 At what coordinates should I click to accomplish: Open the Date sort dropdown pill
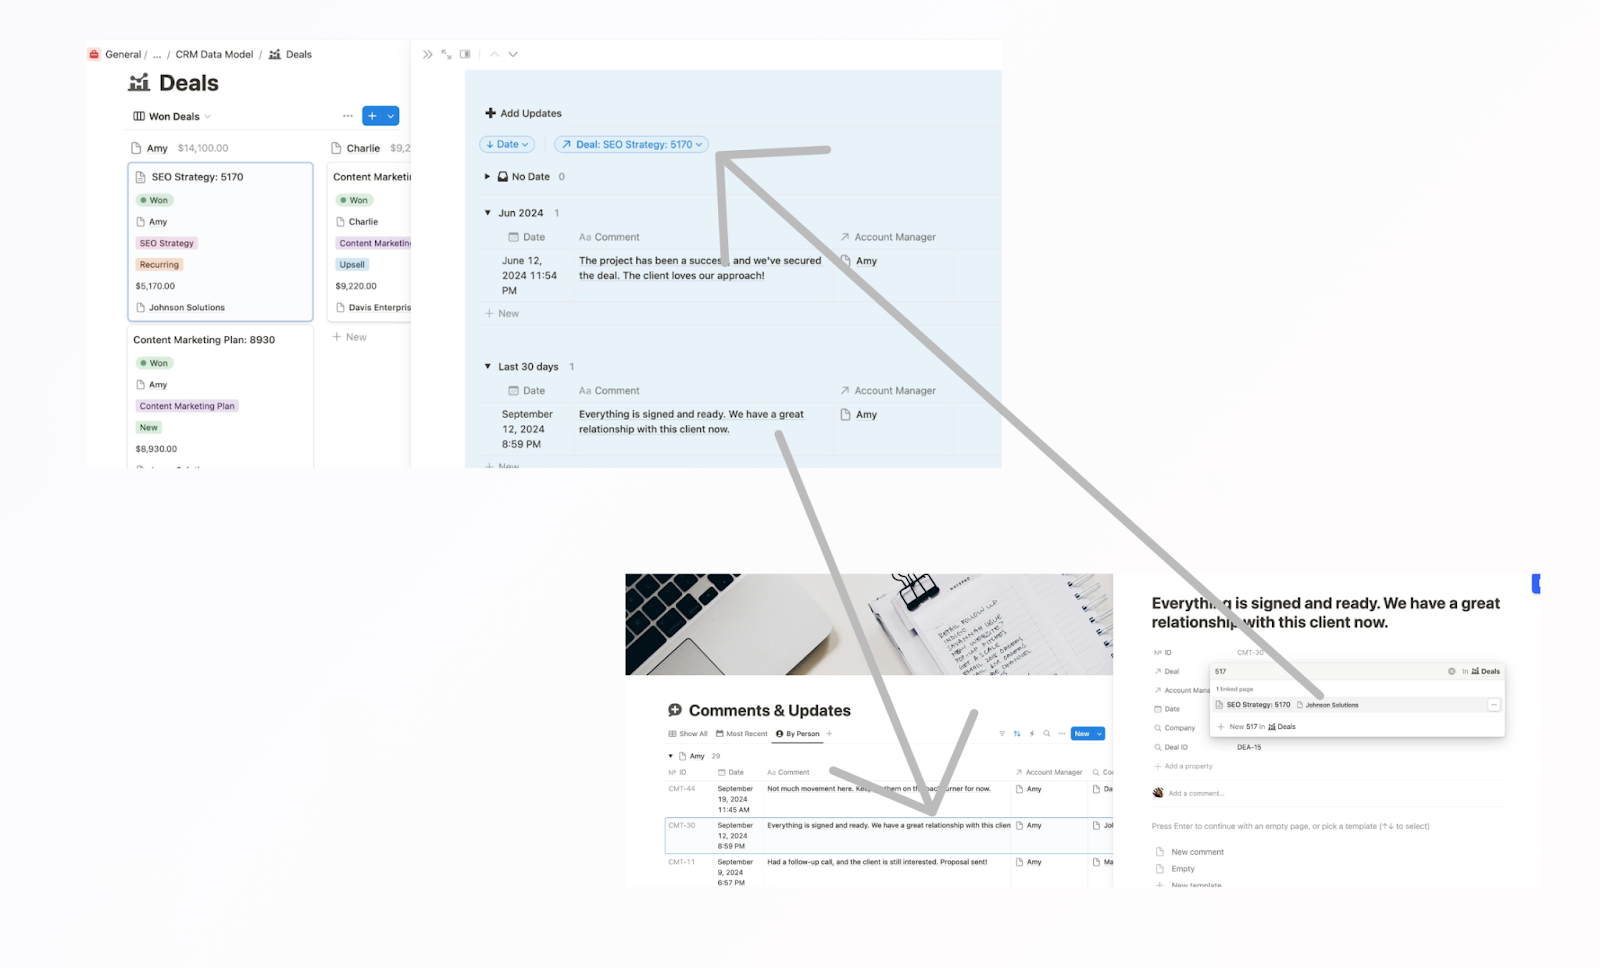coord(507,144)
